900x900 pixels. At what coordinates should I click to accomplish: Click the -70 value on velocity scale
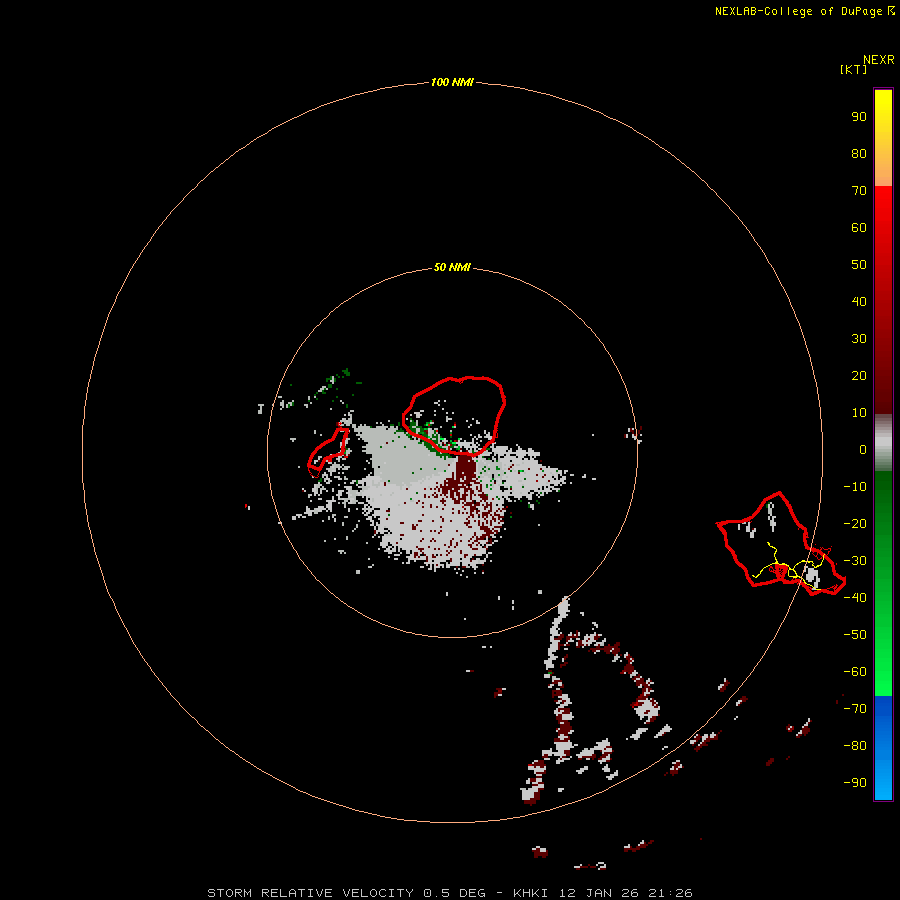click(x=855, y=709)
